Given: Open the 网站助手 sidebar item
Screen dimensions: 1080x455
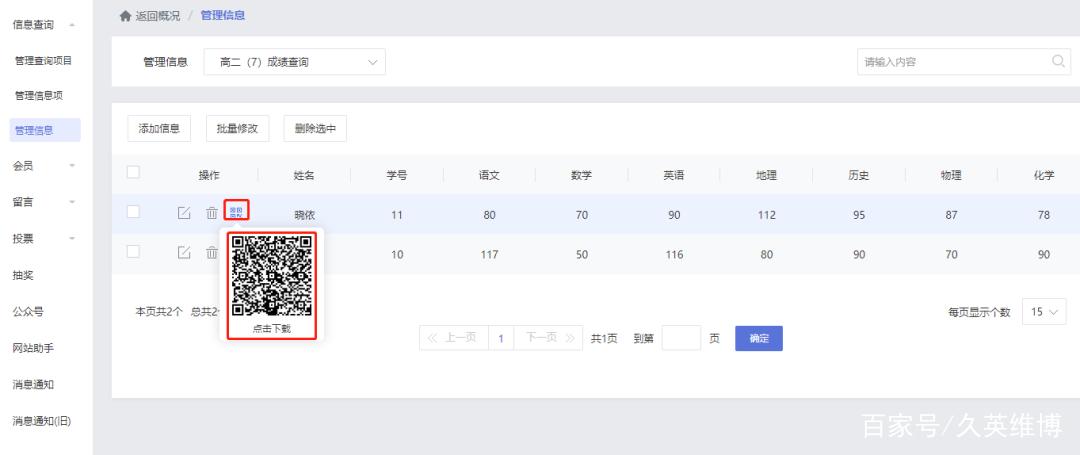Looking at the screenshot, I should point(33,348).
